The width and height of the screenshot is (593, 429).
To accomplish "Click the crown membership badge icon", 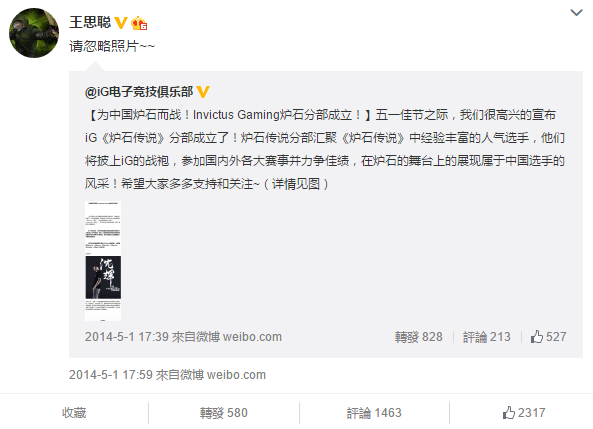I will 139,23.
